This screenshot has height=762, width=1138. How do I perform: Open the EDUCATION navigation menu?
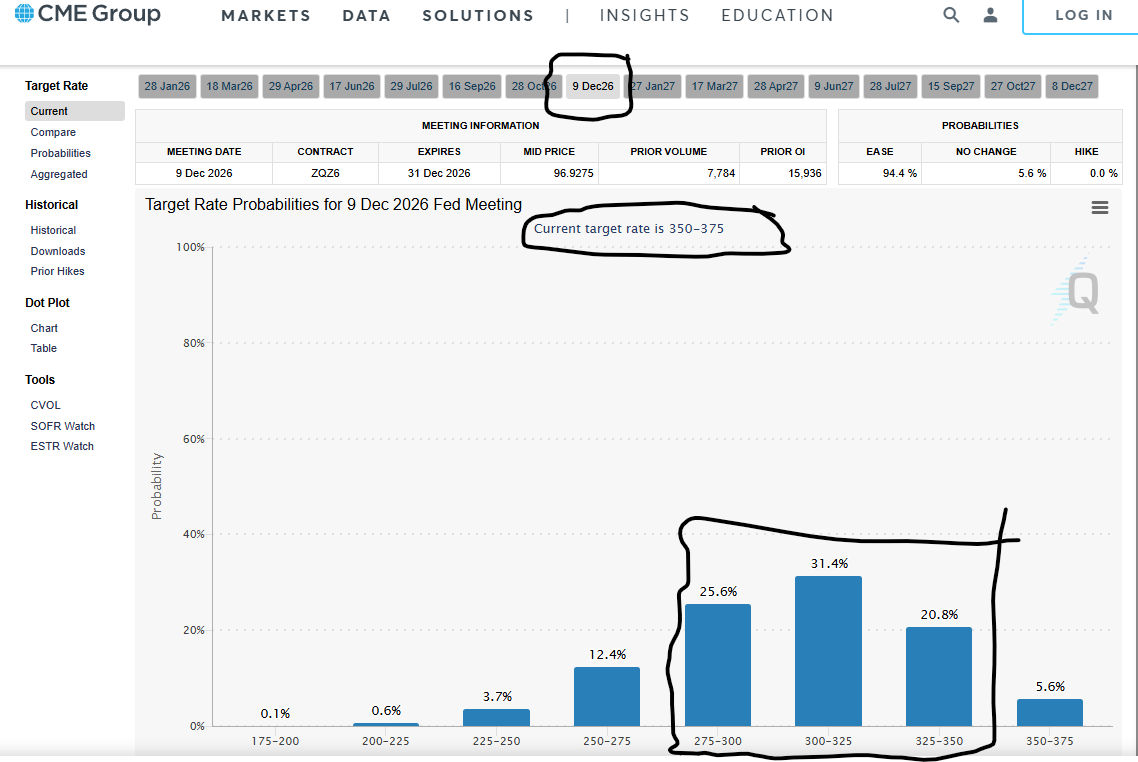777,15
